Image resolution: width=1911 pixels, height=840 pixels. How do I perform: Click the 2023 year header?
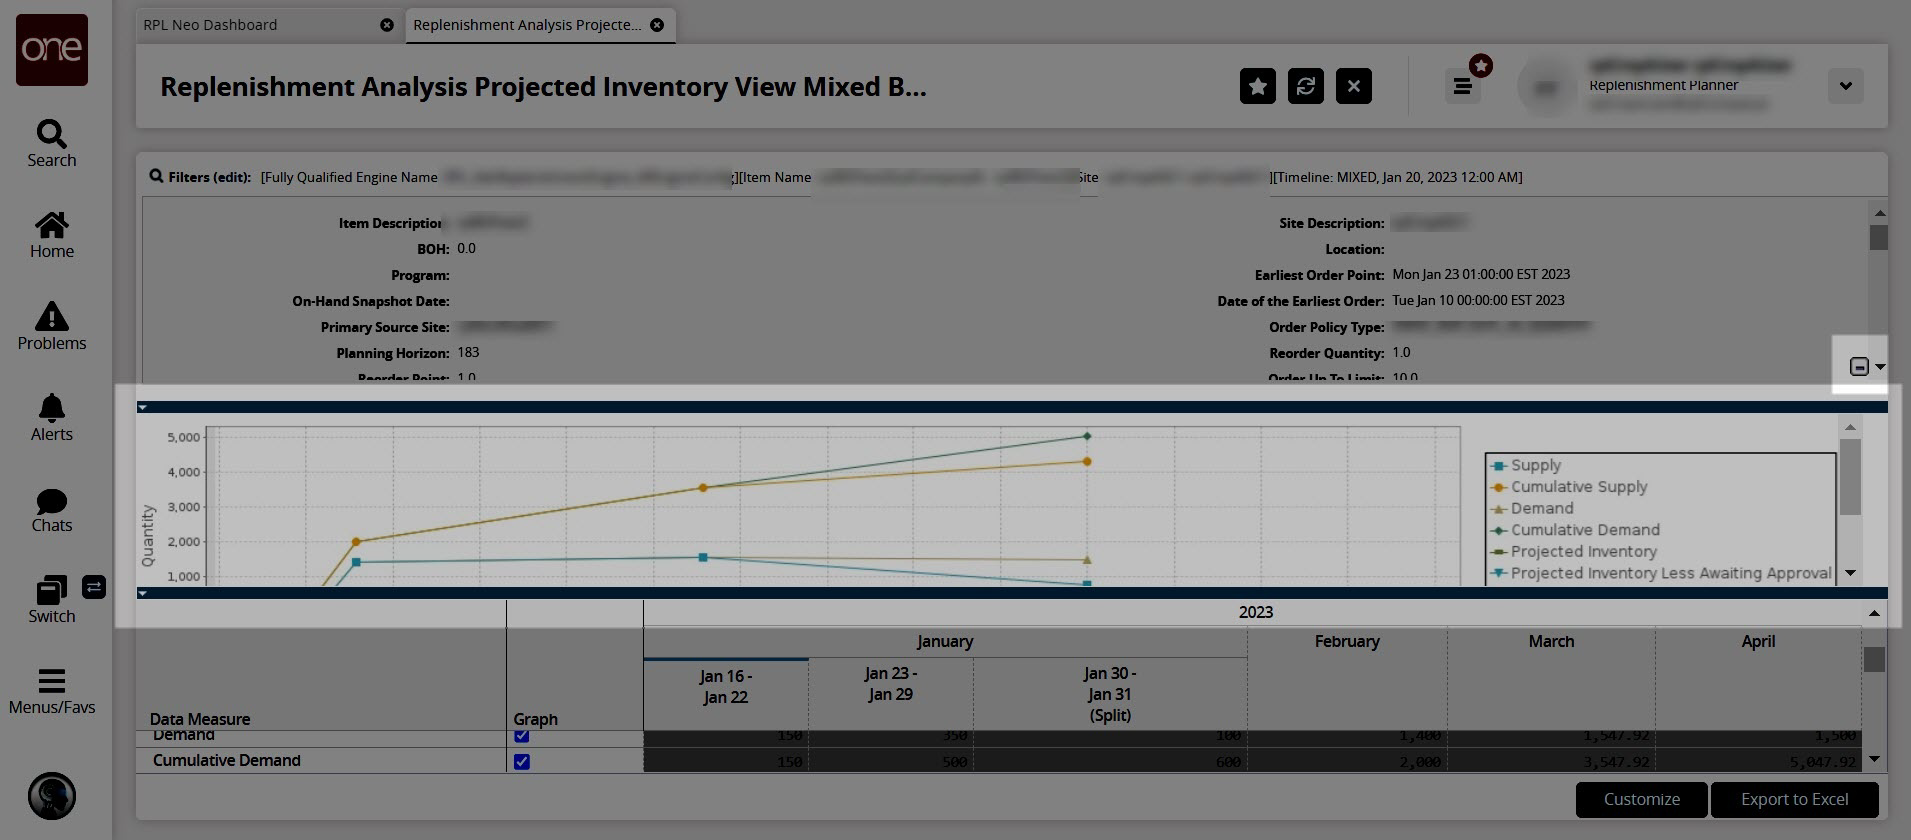pos(1256,612)
